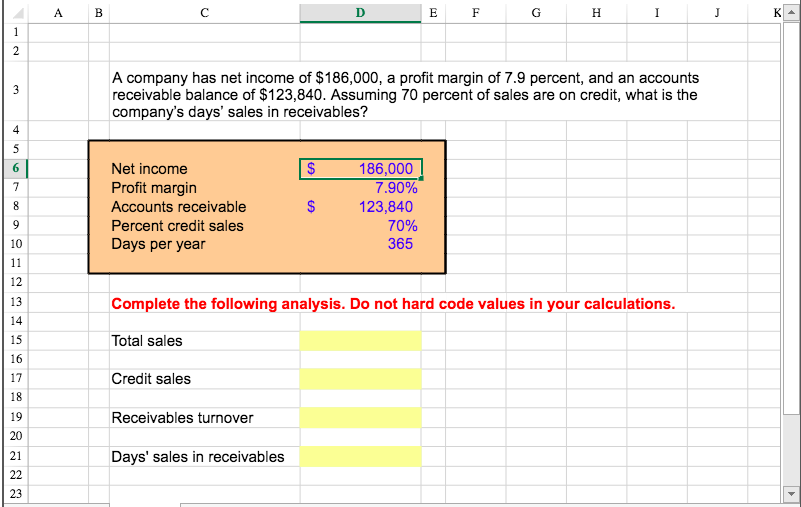Screen dimensions: 801x507
Task: Select row 6 header
Action: [x=16, y=168]
